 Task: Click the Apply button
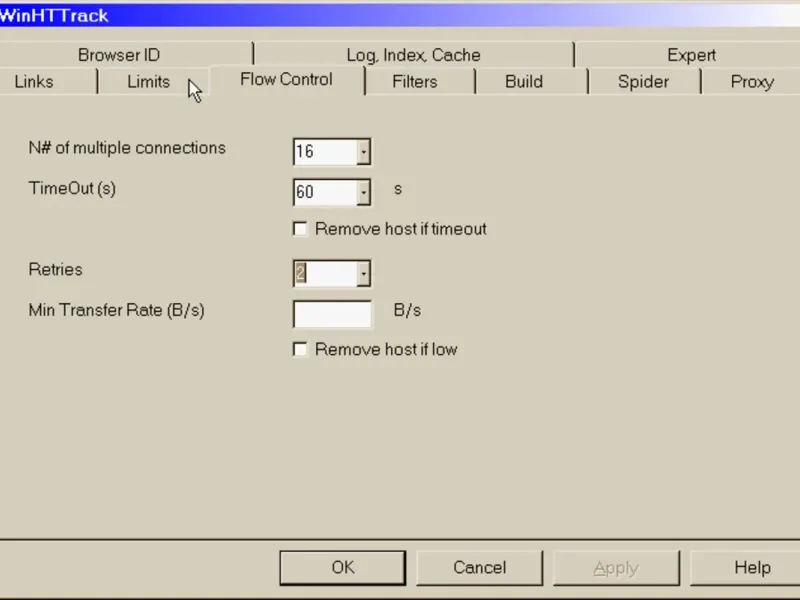[x=616, y=567]
